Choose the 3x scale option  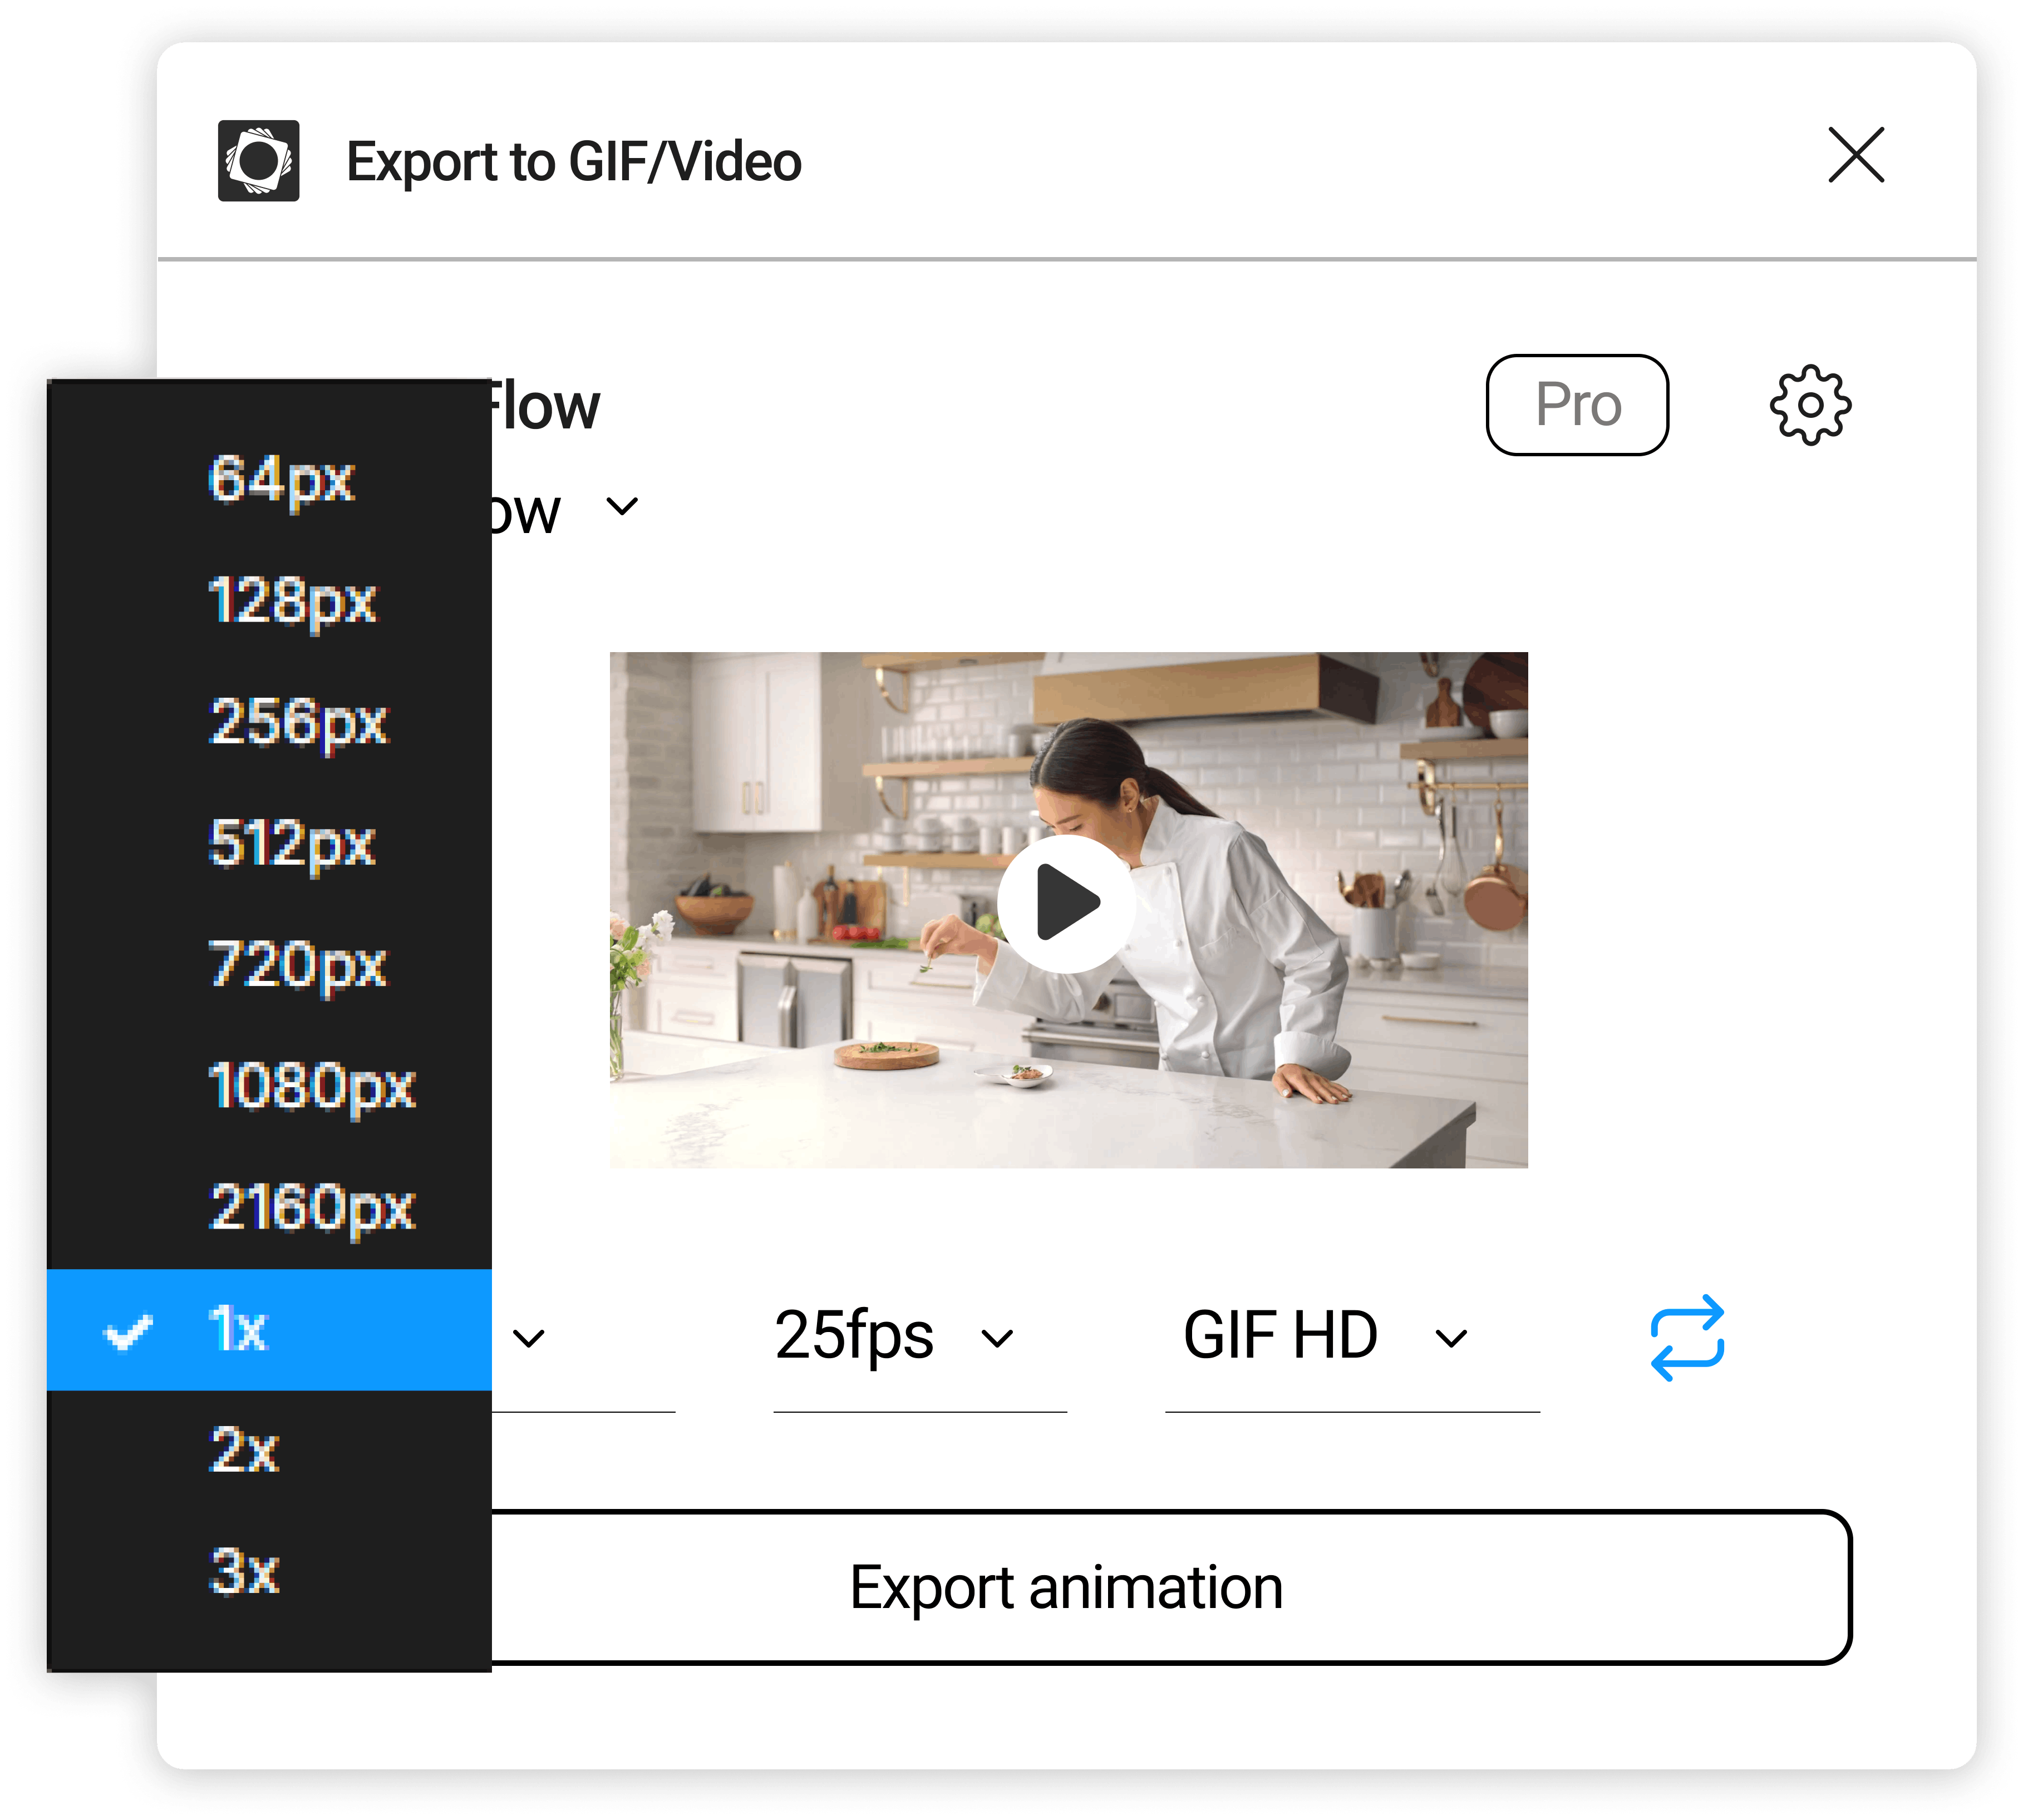[245, 1571]
